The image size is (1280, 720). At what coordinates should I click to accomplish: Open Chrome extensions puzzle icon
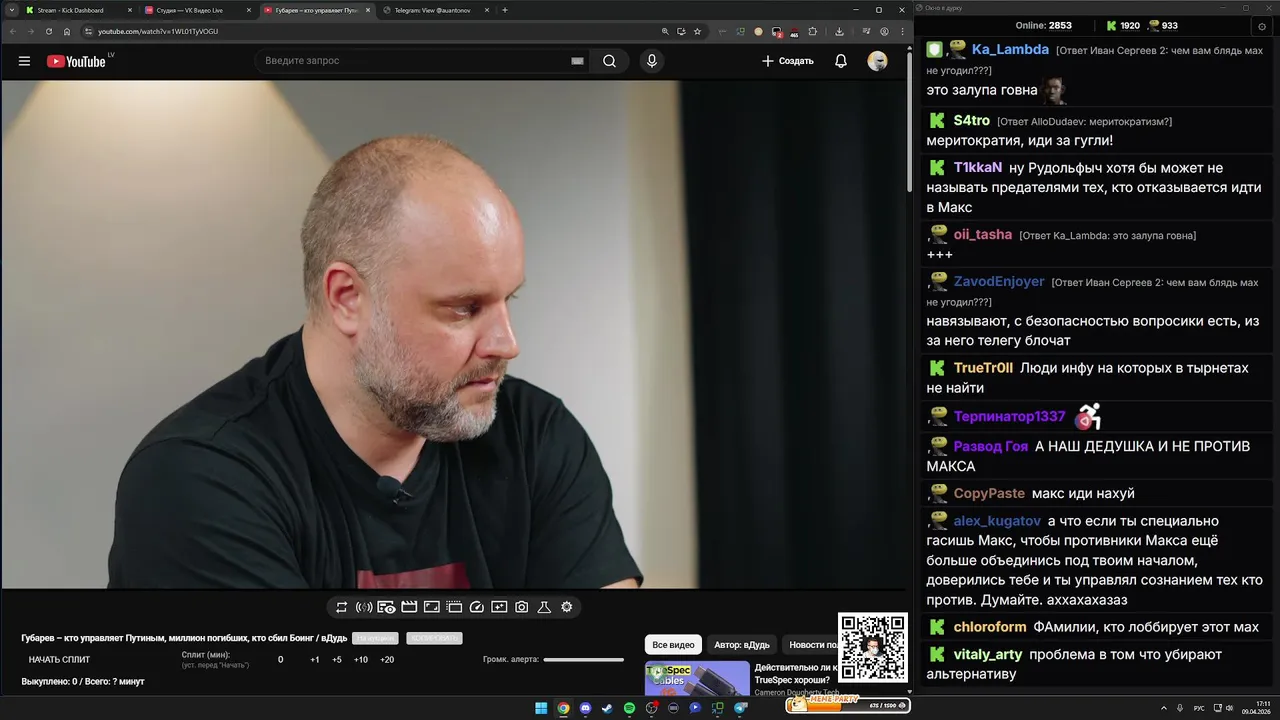(x=812, y=31)
